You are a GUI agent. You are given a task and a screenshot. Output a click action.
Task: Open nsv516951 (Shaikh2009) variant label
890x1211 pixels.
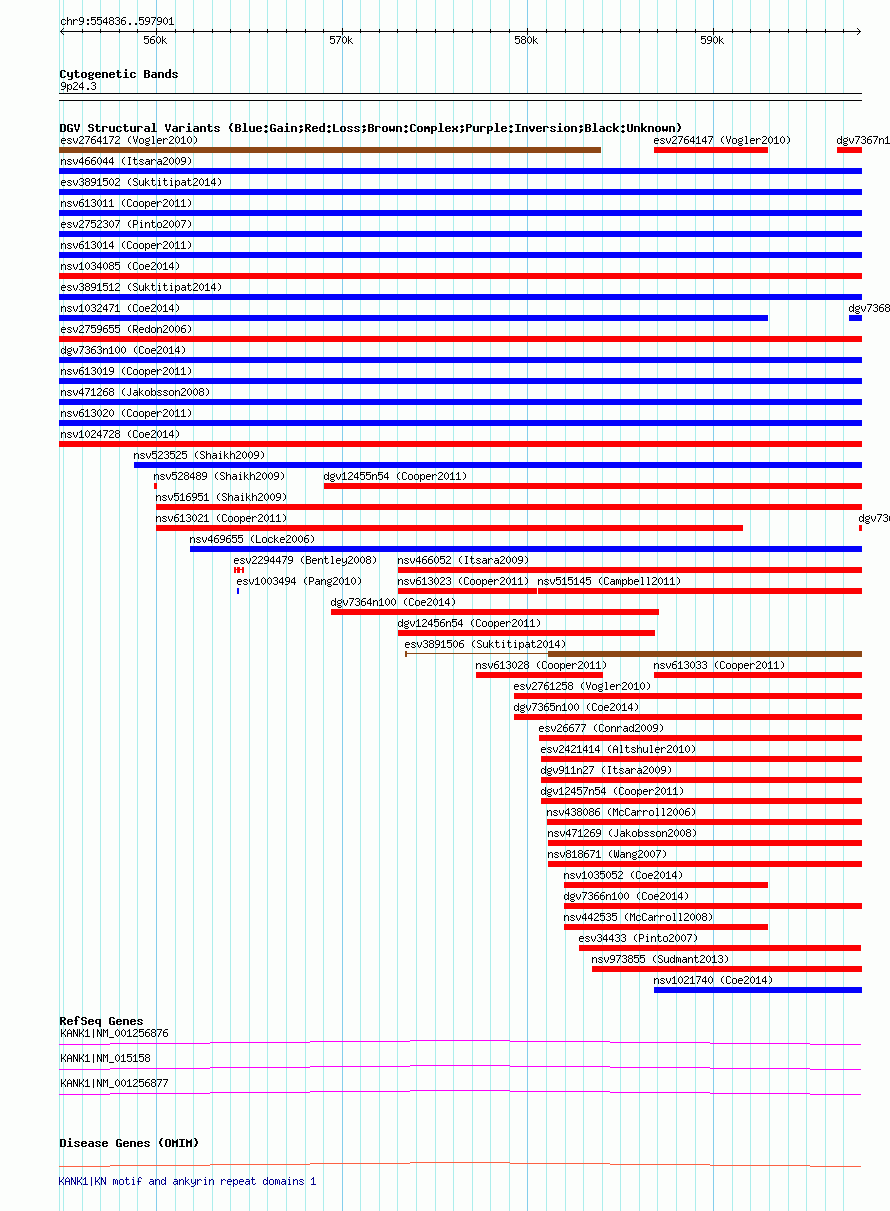221,497
